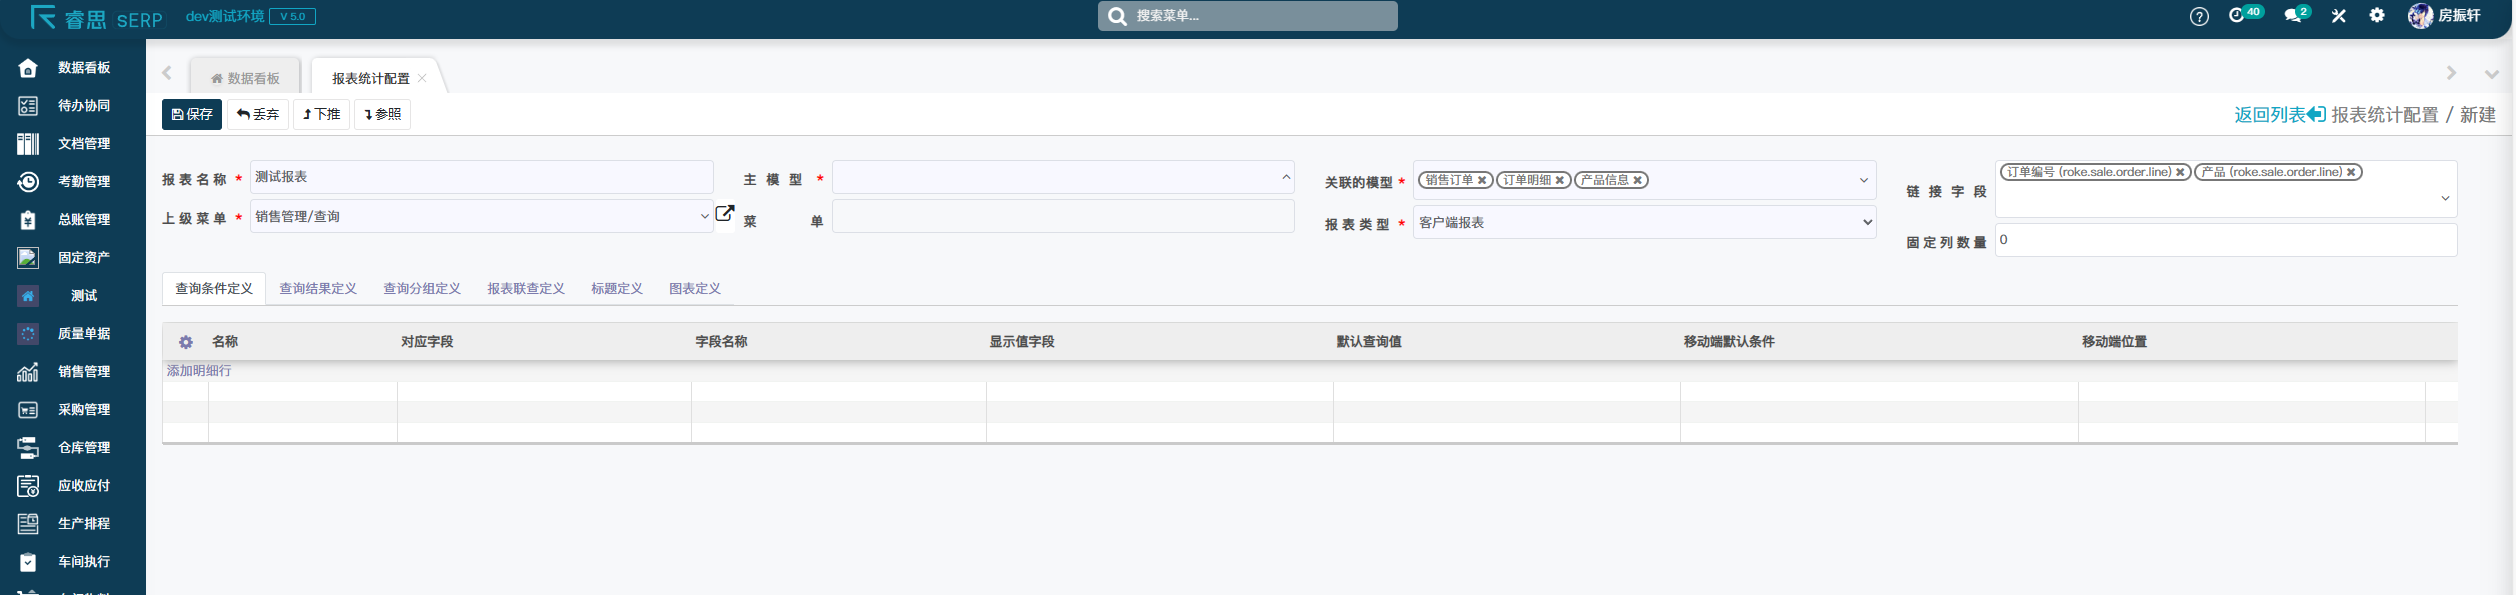The height and width of the screenshot is (595, 2516).
Task: Switch to 图表定义 tab
Action: point(695,288)
